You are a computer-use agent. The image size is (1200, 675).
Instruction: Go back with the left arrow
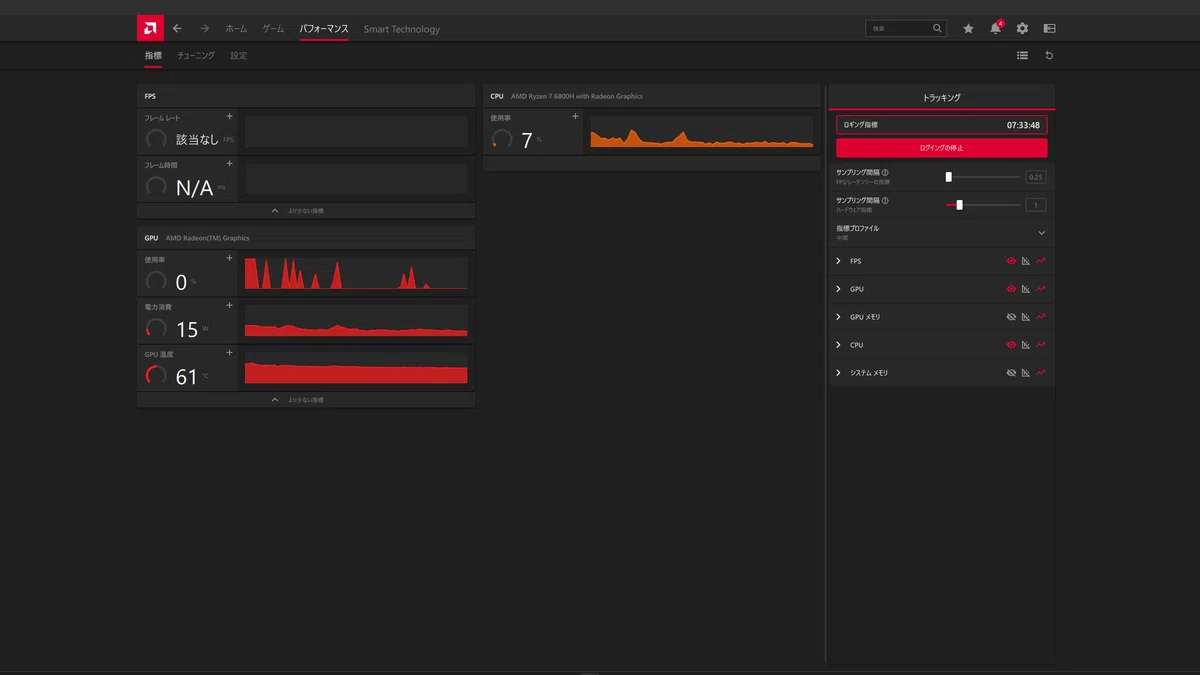click(x=177, y=29)
